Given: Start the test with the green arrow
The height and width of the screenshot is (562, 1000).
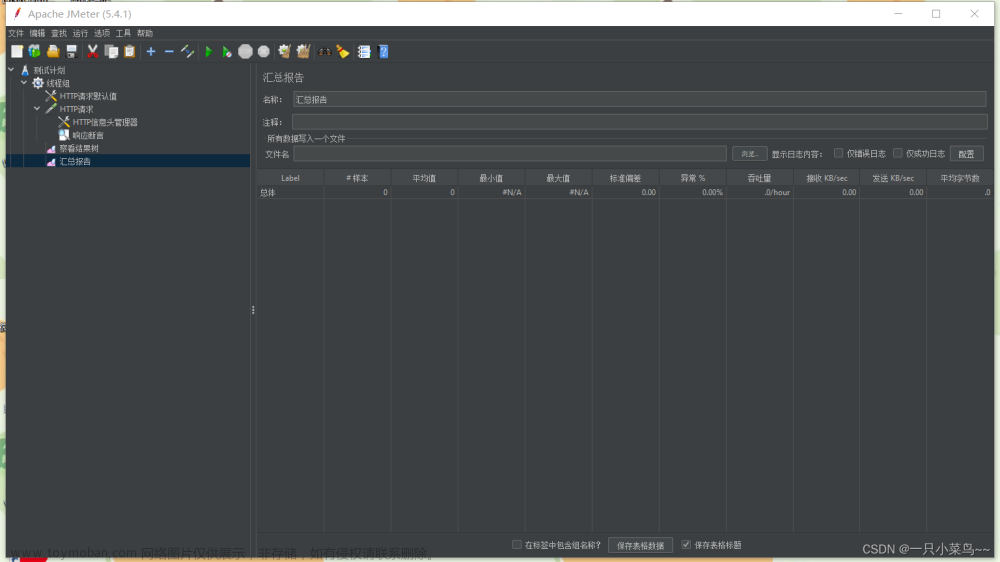Looking at the screenshot, I should (x=209, y=52).
